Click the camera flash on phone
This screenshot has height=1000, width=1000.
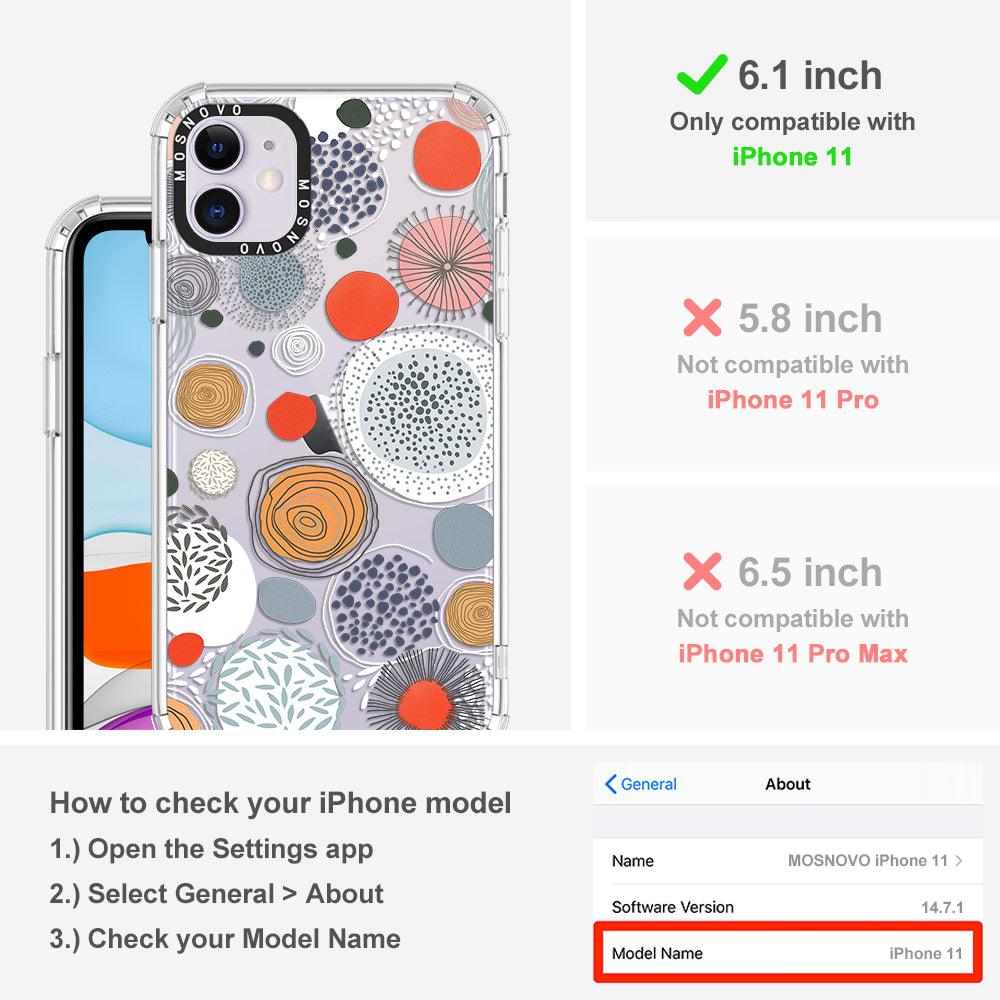(270, 179)
